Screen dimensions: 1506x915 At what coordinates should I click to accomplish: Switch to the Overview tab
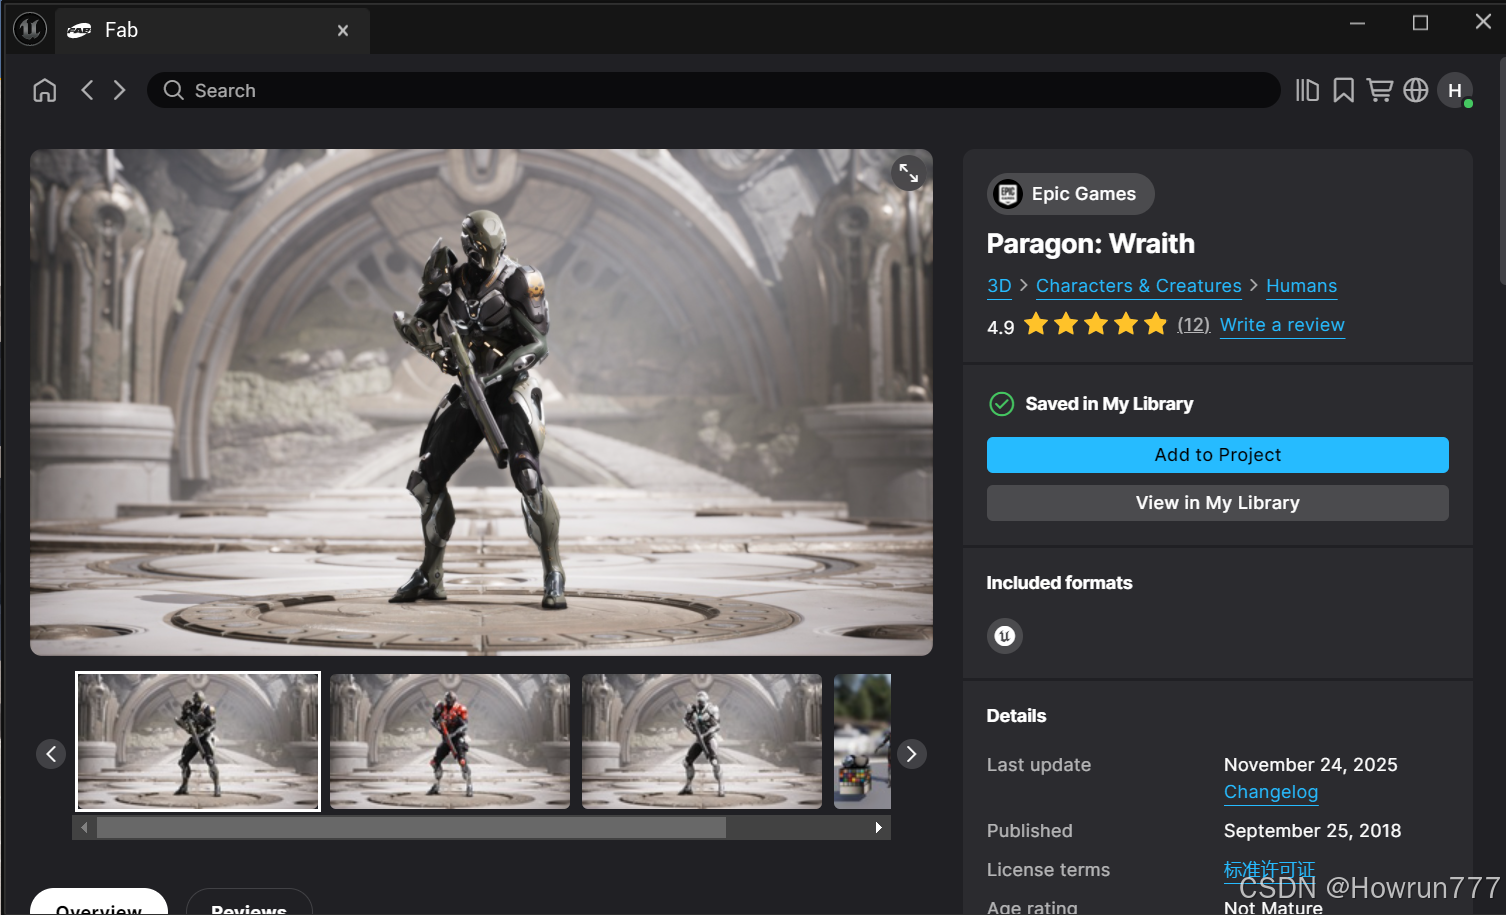(x=99, y=904)
